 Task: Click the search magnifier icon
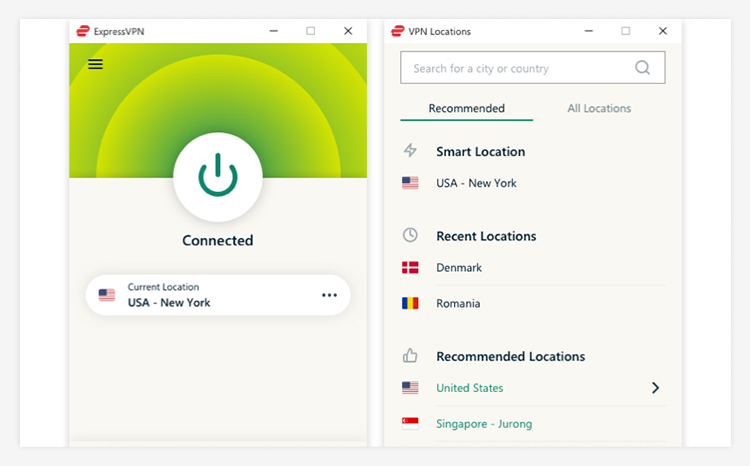click(x=643, y=68)
